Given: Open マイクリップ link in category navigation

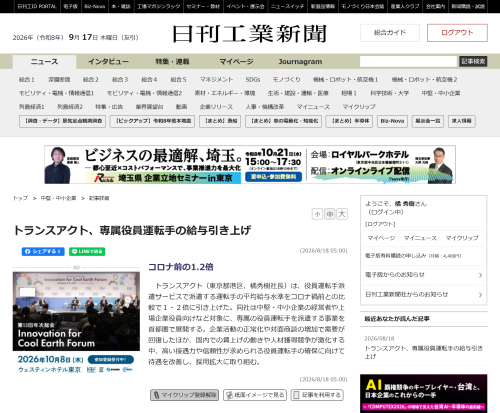Looking at the screenshot, I should click(x=359, y=107).
